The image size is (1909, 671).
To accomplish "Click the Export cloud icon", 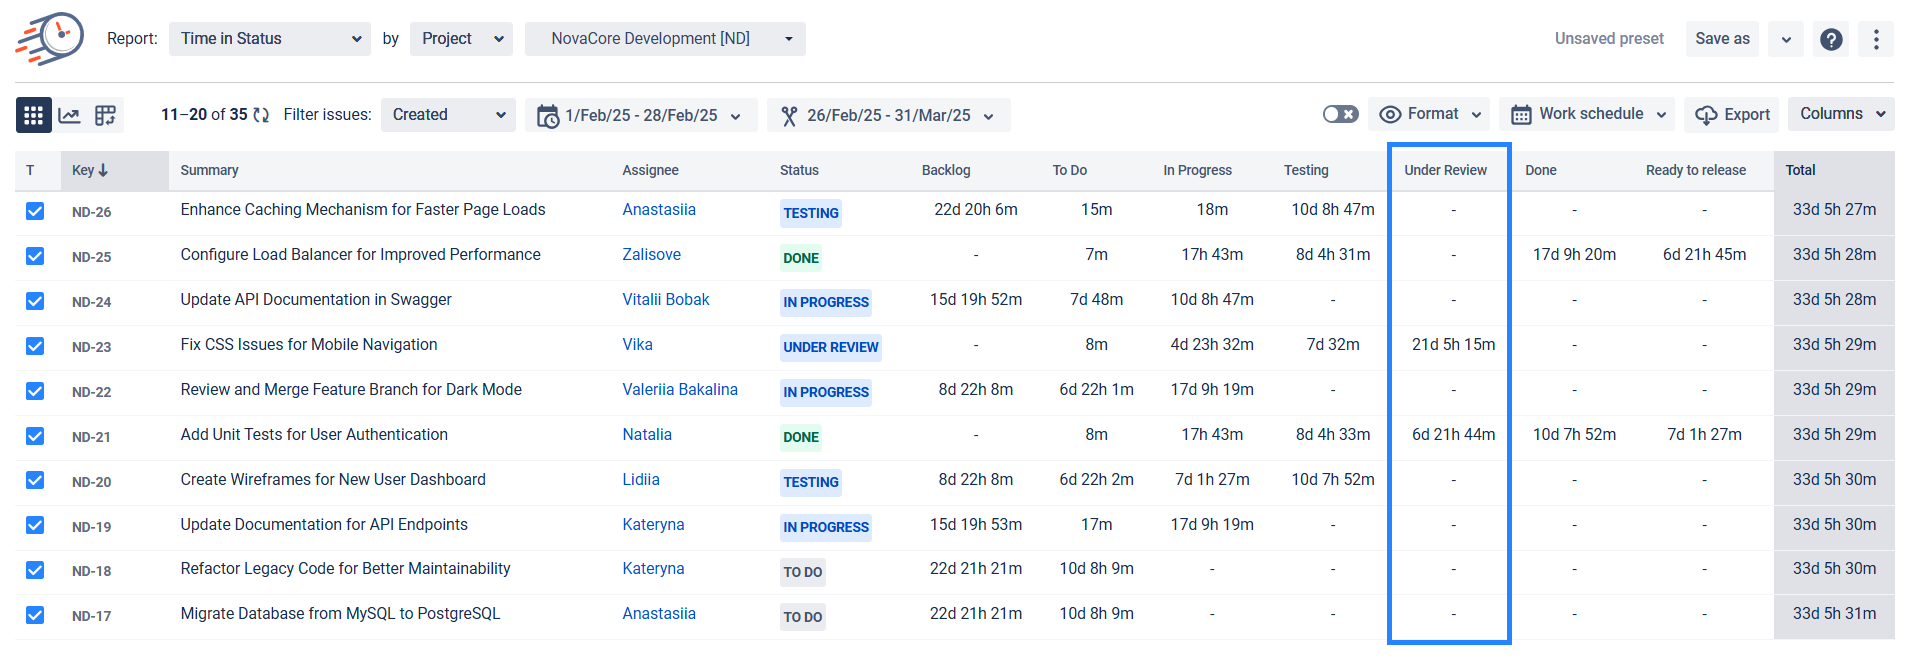I will (x=1706, y=115).
